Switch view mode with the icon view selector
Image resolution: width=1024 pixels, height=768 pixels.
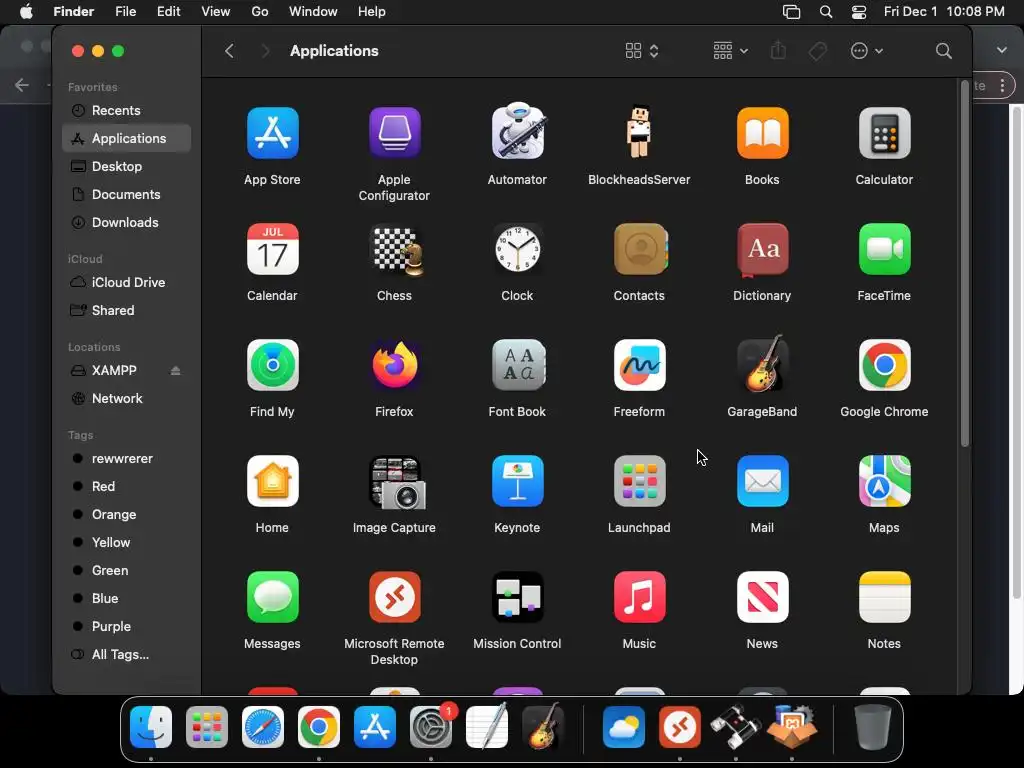click(641, 51)
